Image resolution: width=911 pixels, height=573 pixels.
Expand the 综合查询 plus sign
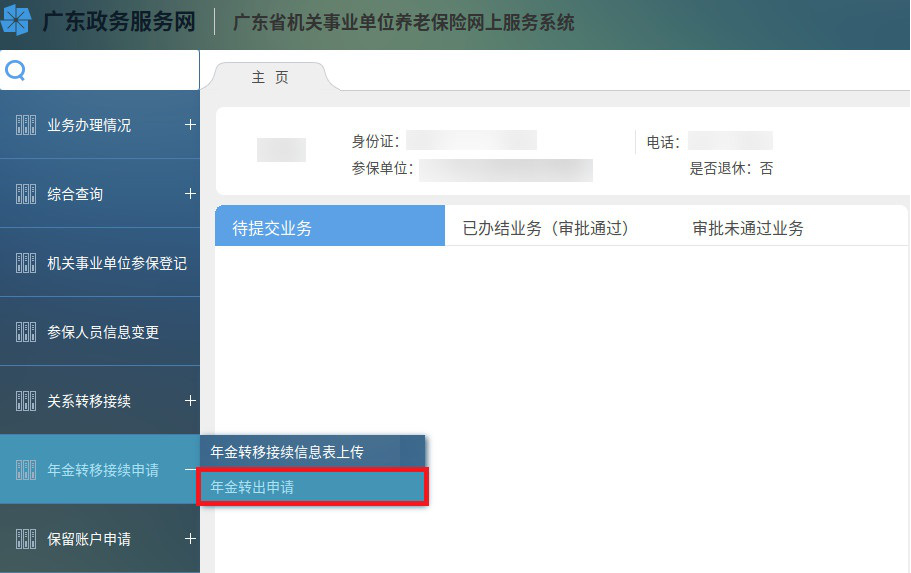click(x=190, y=194)
